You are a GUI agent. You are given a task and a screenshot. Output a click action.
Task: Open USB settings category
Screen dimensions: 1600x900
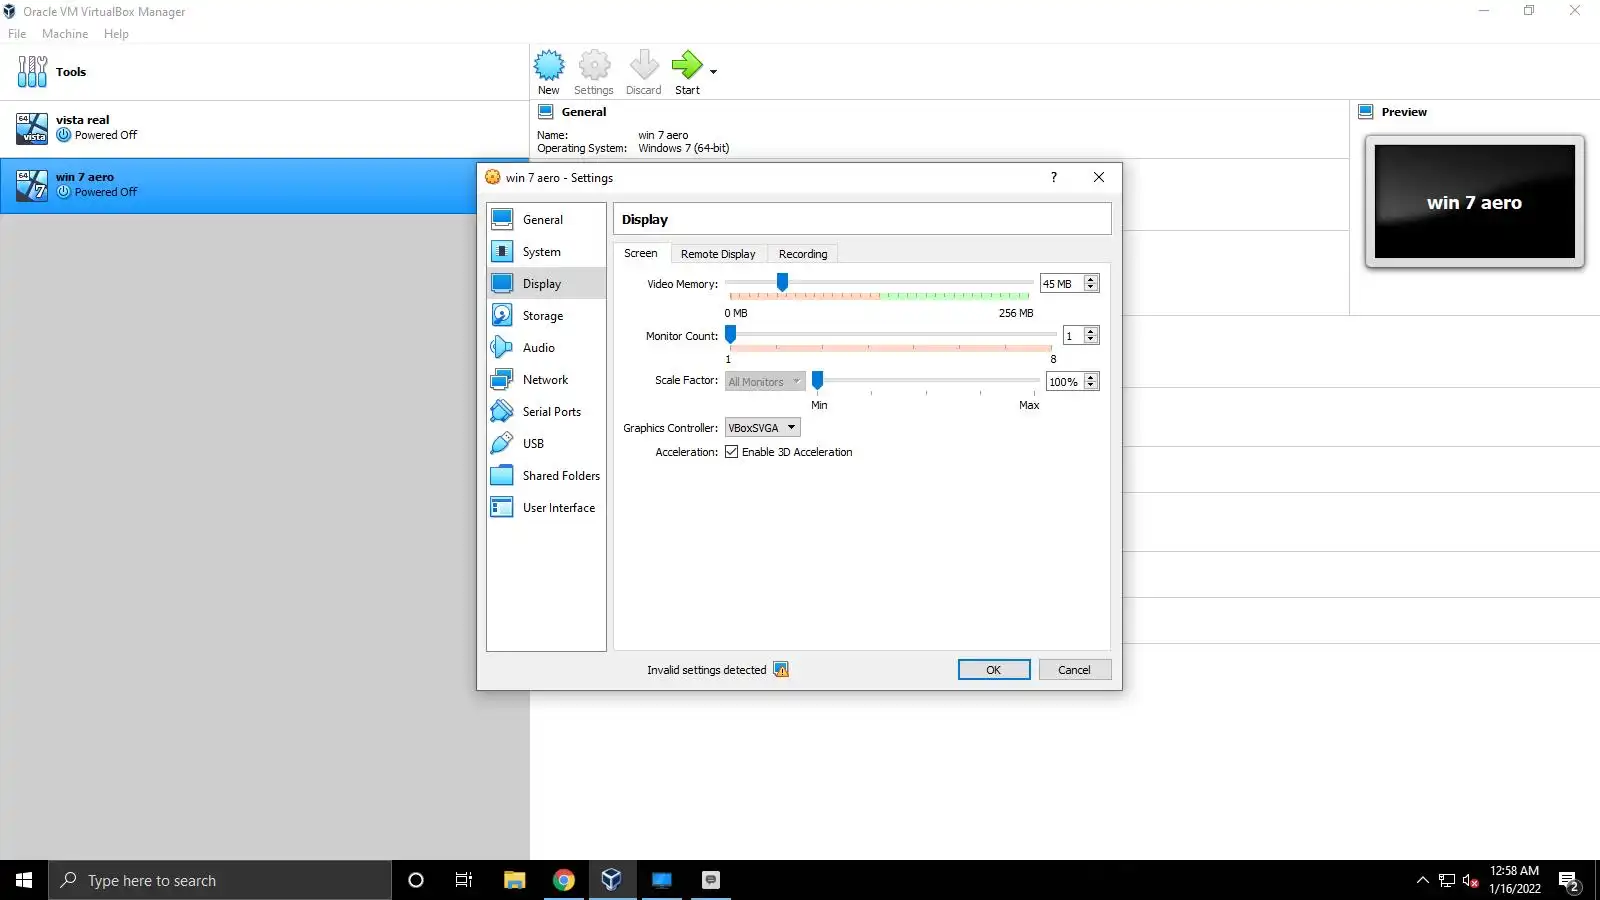coord(546,444)
